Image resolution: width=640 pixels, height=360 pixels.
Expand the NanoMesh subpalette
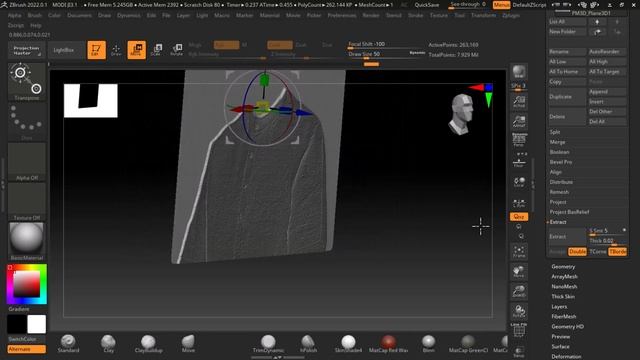(x=564, y=287)
